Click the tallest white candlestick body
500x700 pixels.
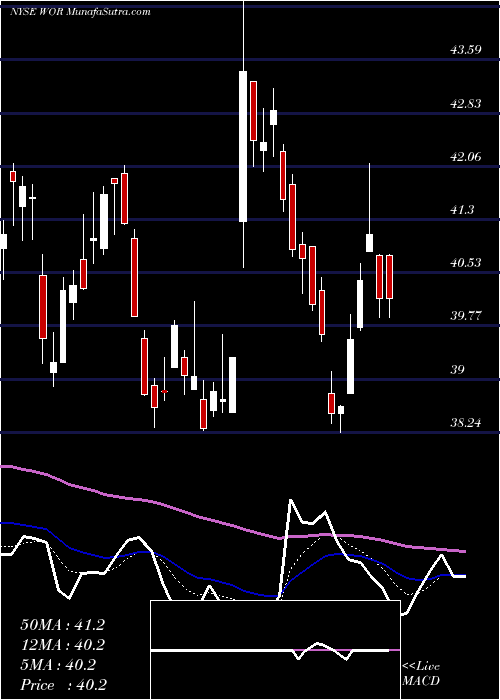[243, 146]
